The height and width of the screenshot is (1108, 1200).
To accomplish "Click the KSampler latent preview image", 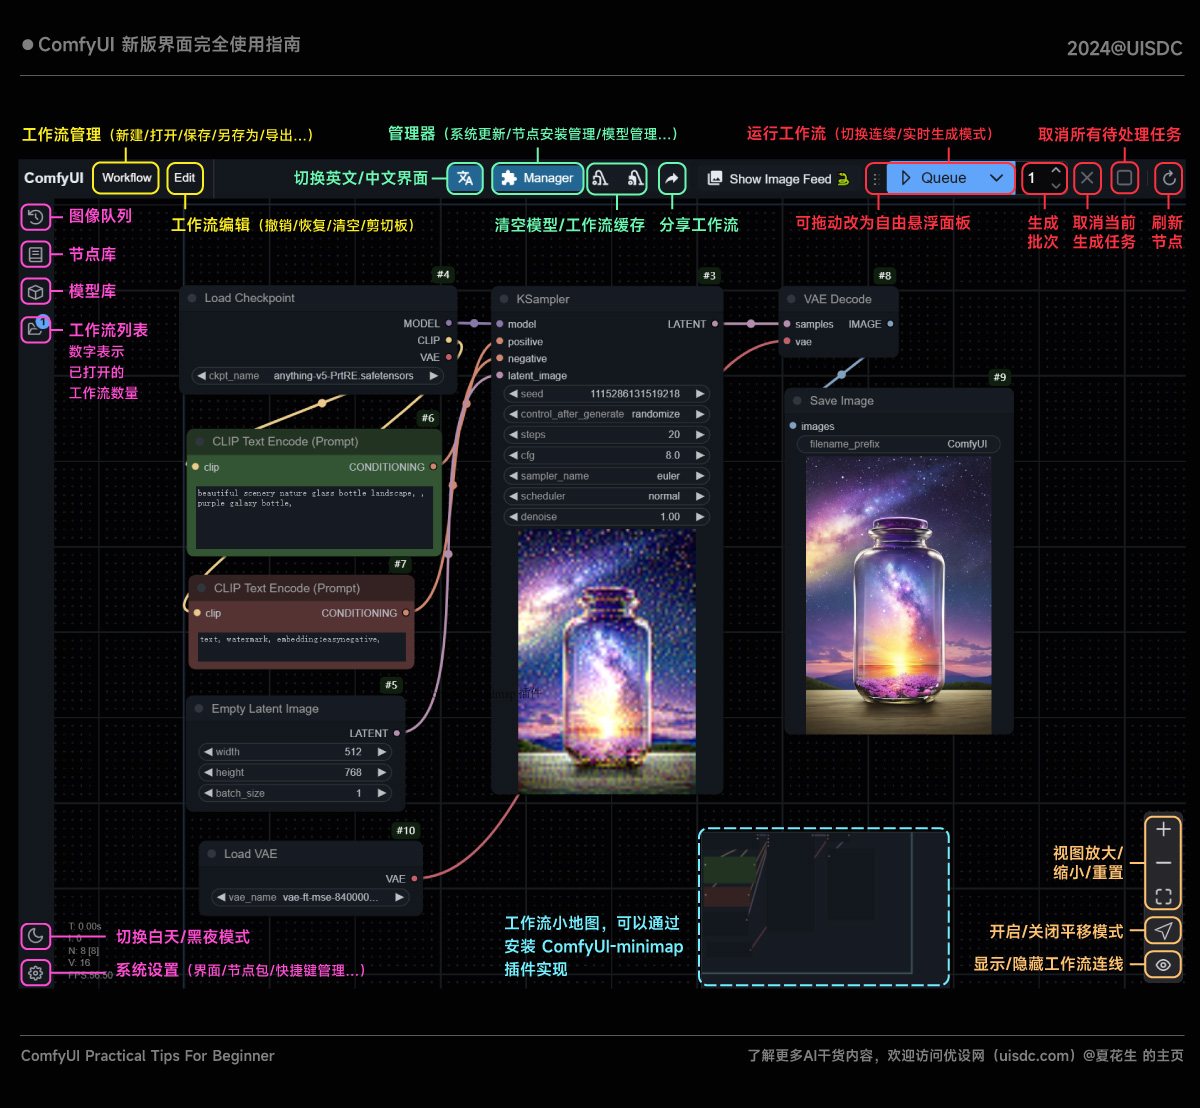I will [606, 660].
